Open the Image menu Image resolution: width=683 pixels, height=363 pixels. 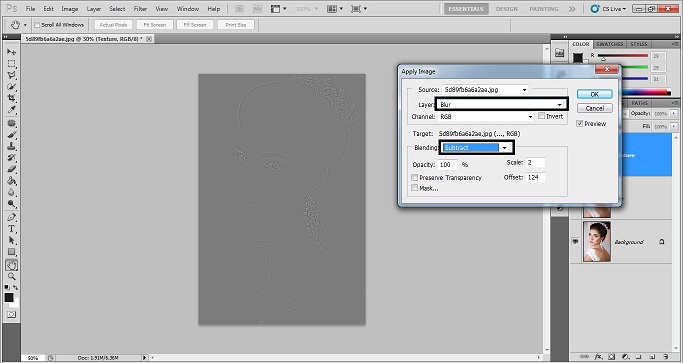pos(70,9)
